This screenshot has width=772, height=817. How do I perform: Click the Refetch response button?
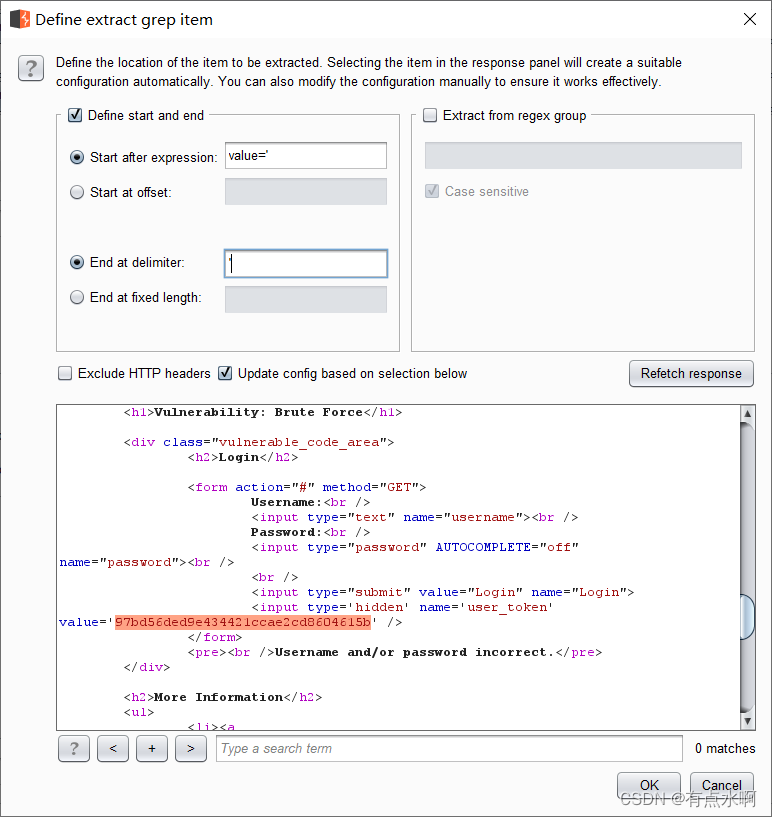pos(691,374)
